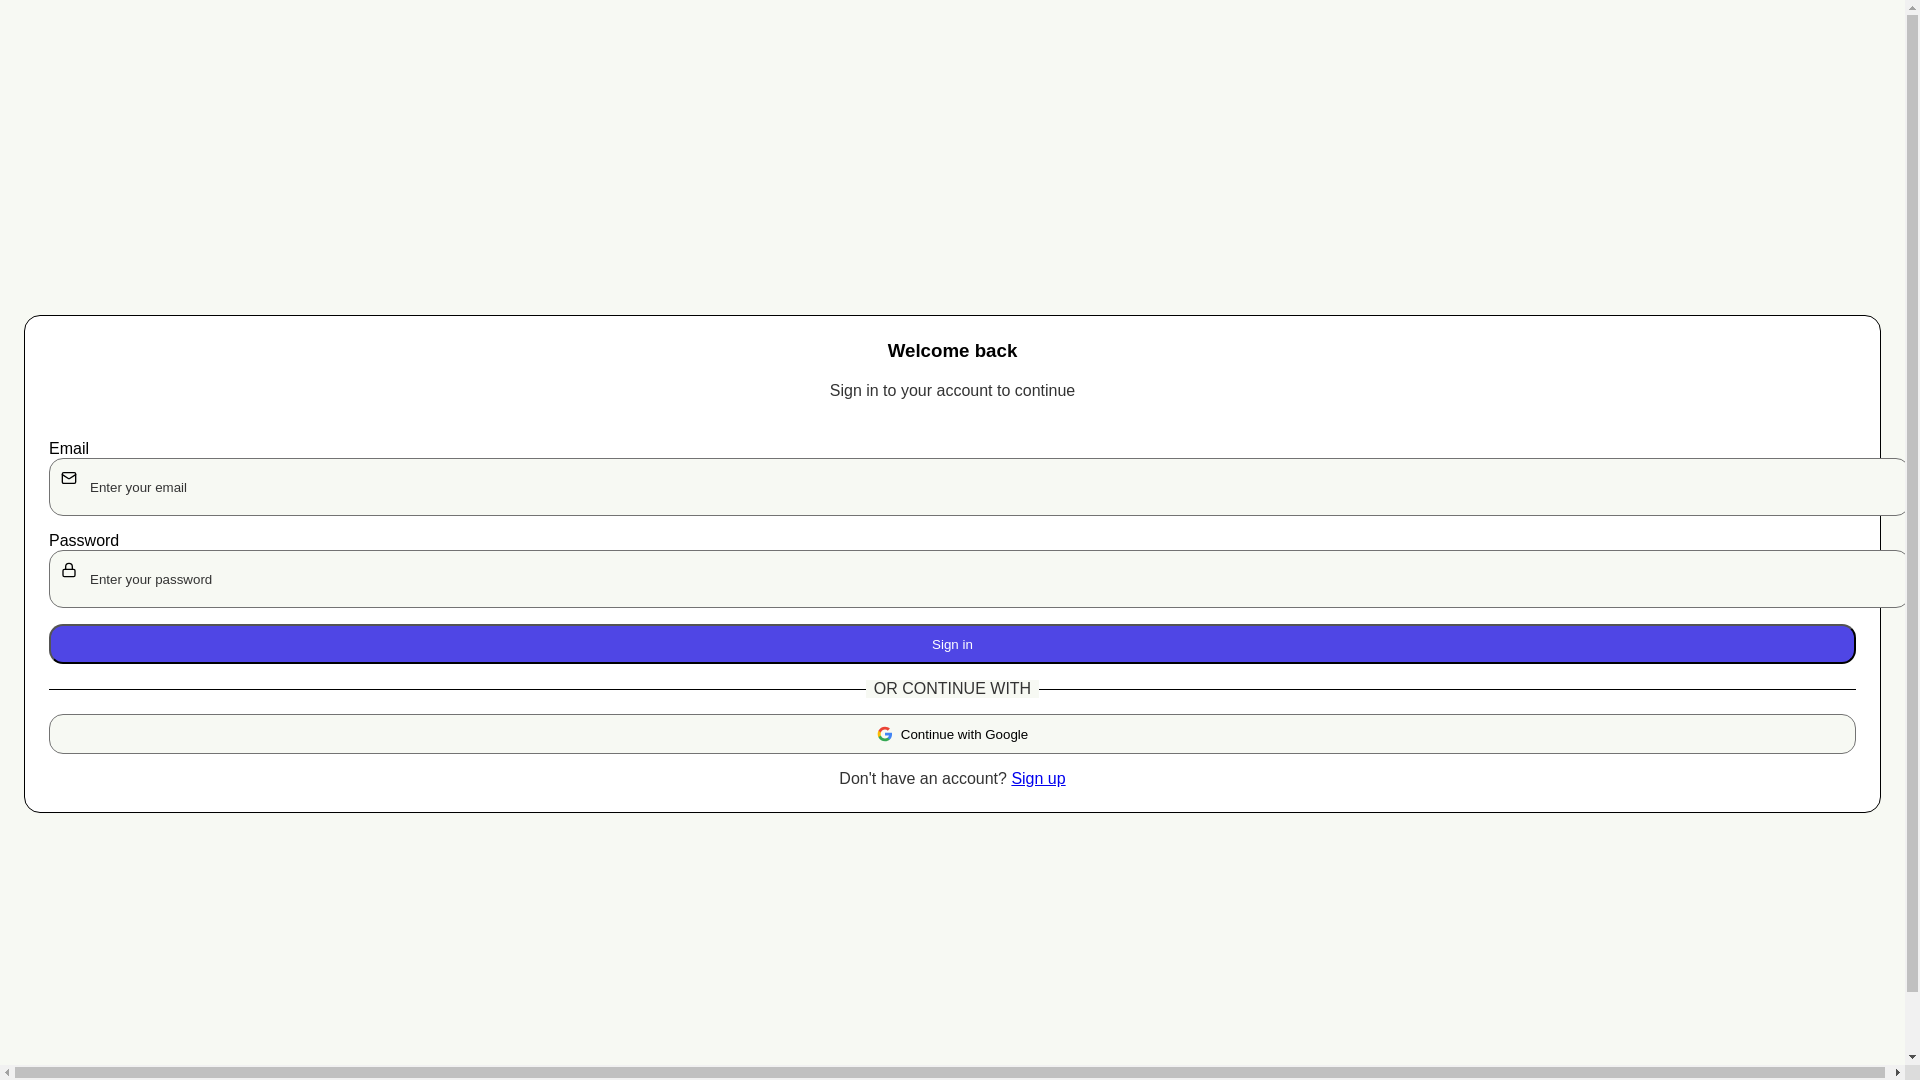Click the horizontal scrollbar right arrow
The width and height of the screenshot is (1920, 1080).
coord(1897,1073)
